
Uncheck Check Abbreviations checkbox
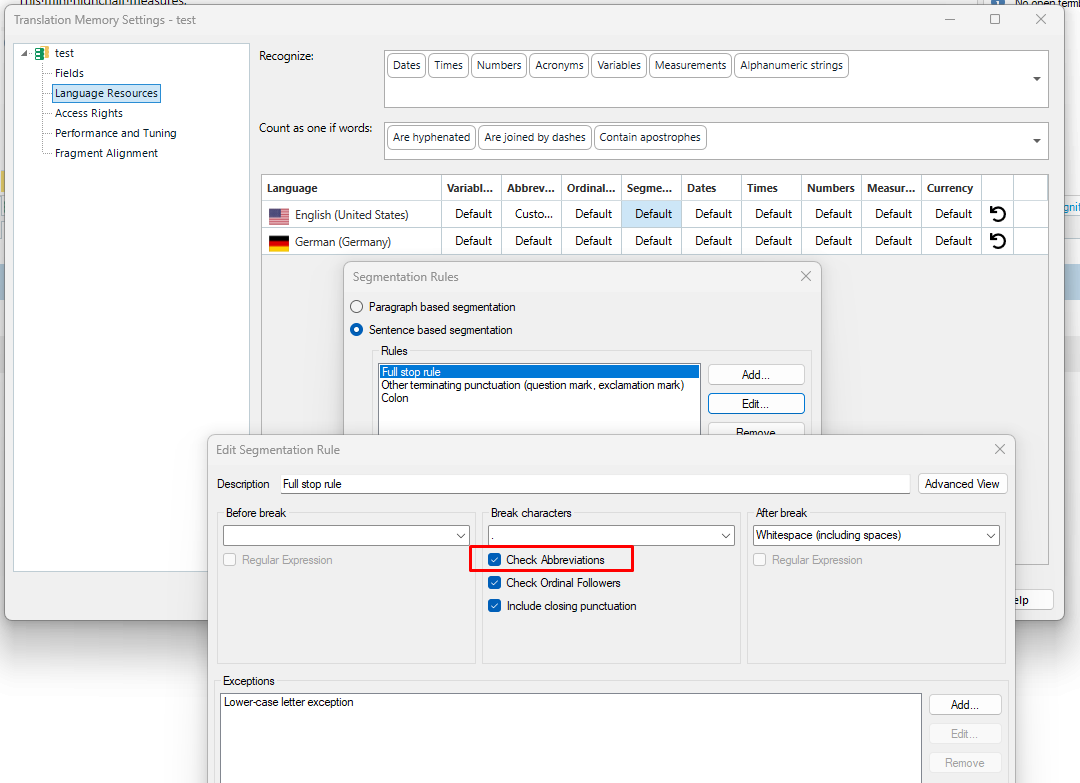[x=495, y=560]
